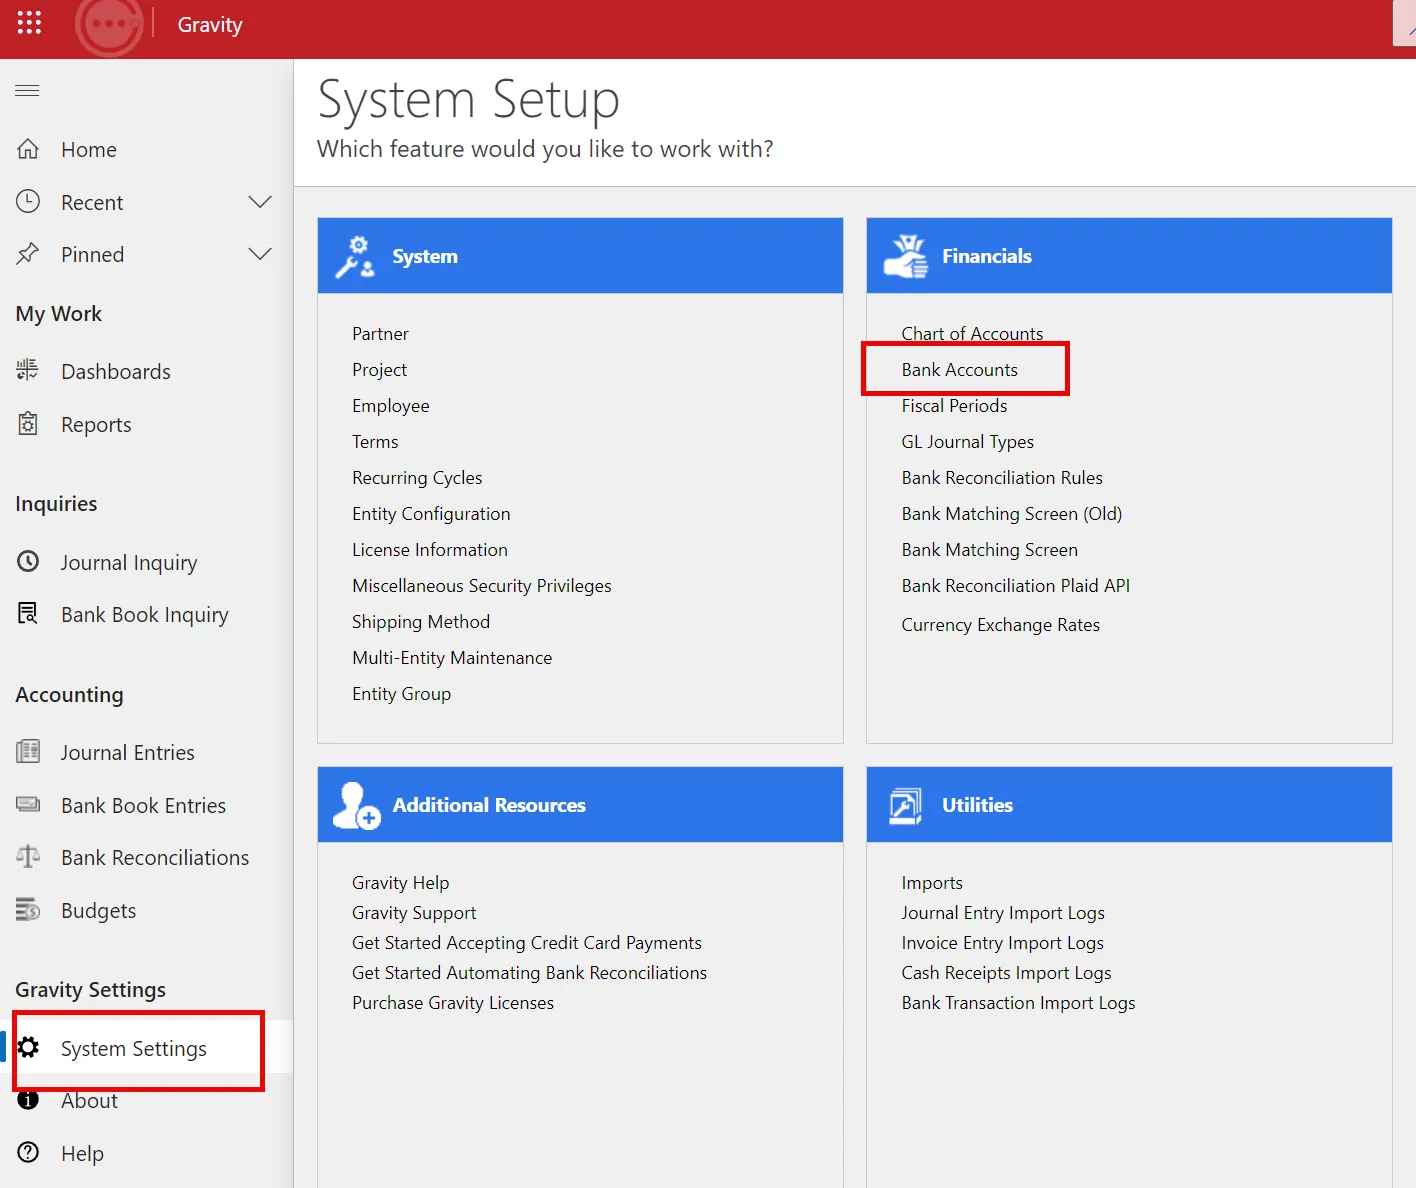This screenshot has width=1416, height=1188.
Task: Open Currency Exchange Rates
Action: click(x=1000, y=625)
